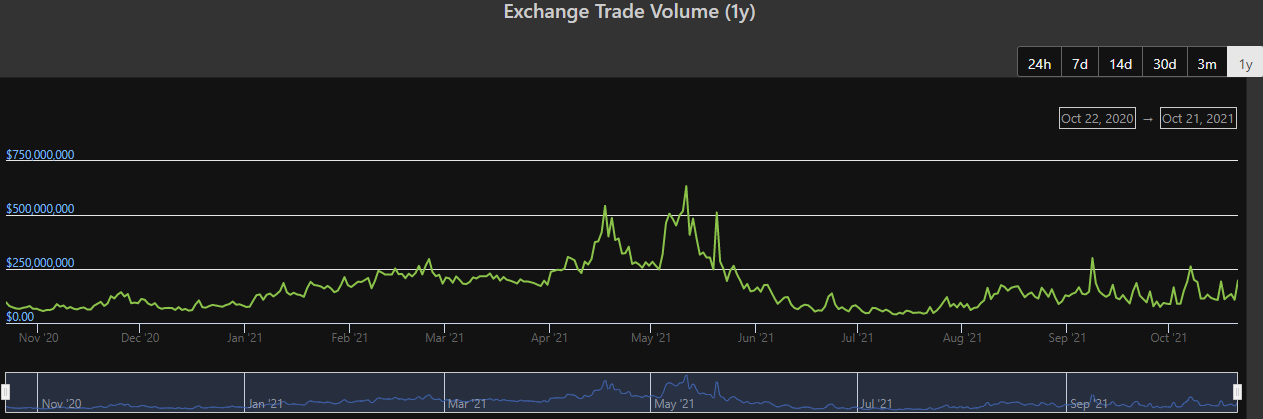Click Sep '21 on main chart axis
The height and width of the screenshot is (419, 1263).
point(1065,338)
